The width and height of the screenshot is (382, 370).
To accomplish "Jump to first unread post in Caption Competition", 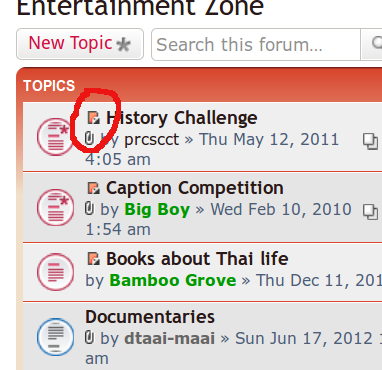I will pyautogui.click(x=94, y=188).
